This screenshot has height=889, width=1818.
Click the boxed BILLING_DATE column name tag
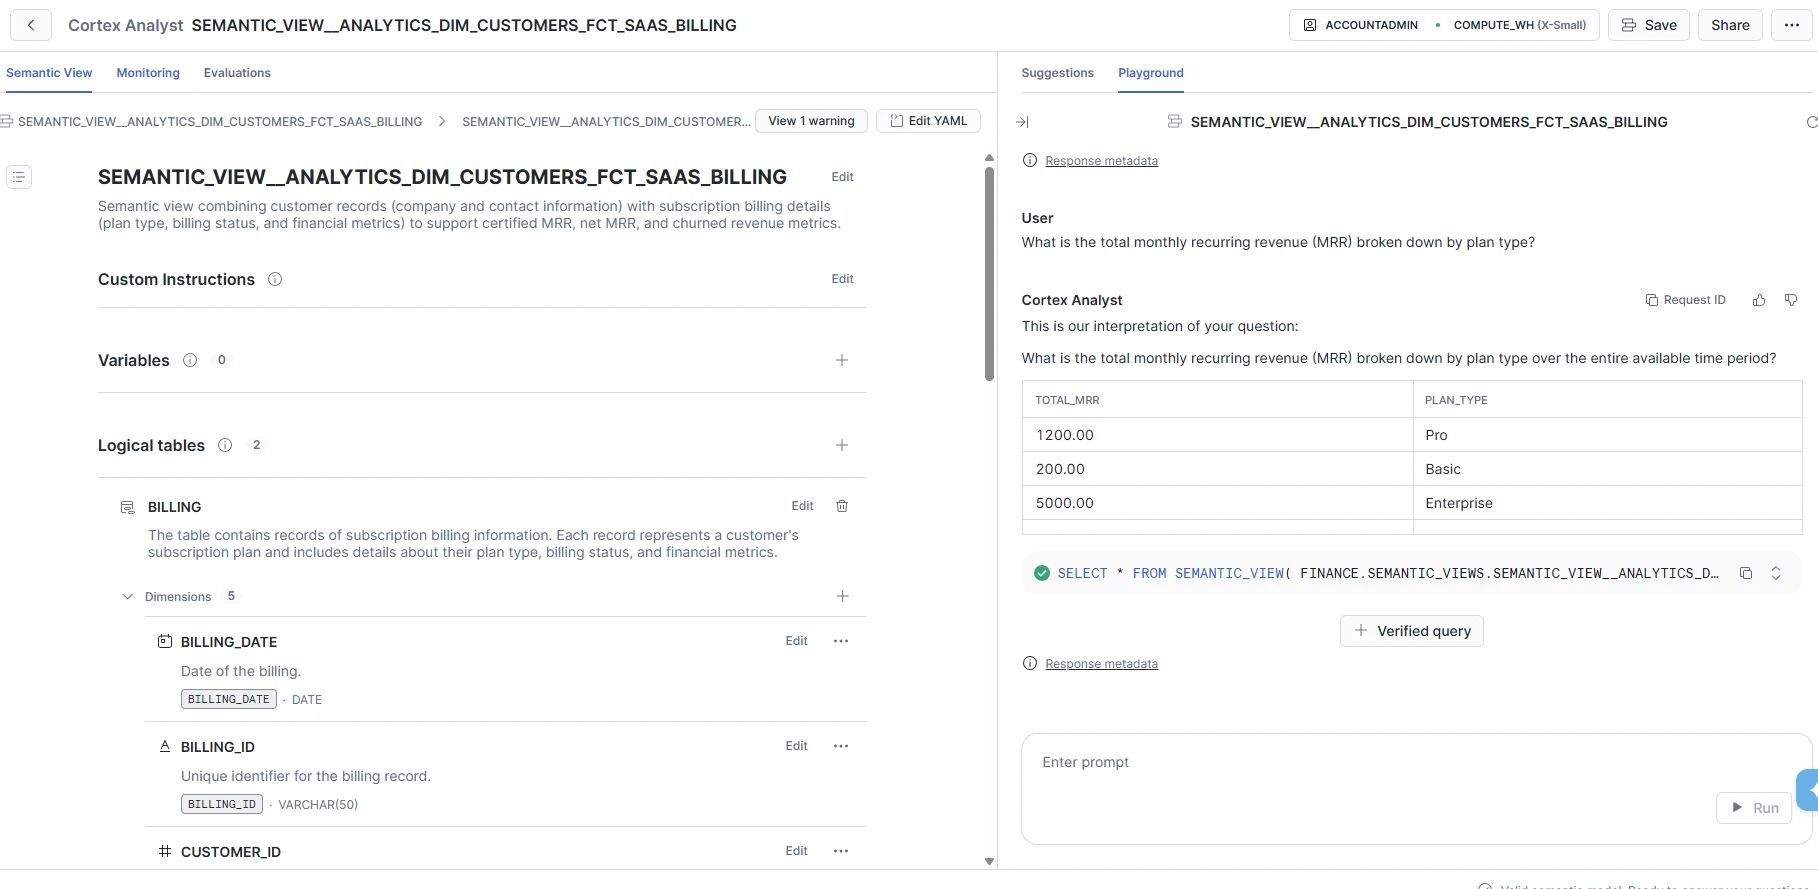[x=229, y=699]
